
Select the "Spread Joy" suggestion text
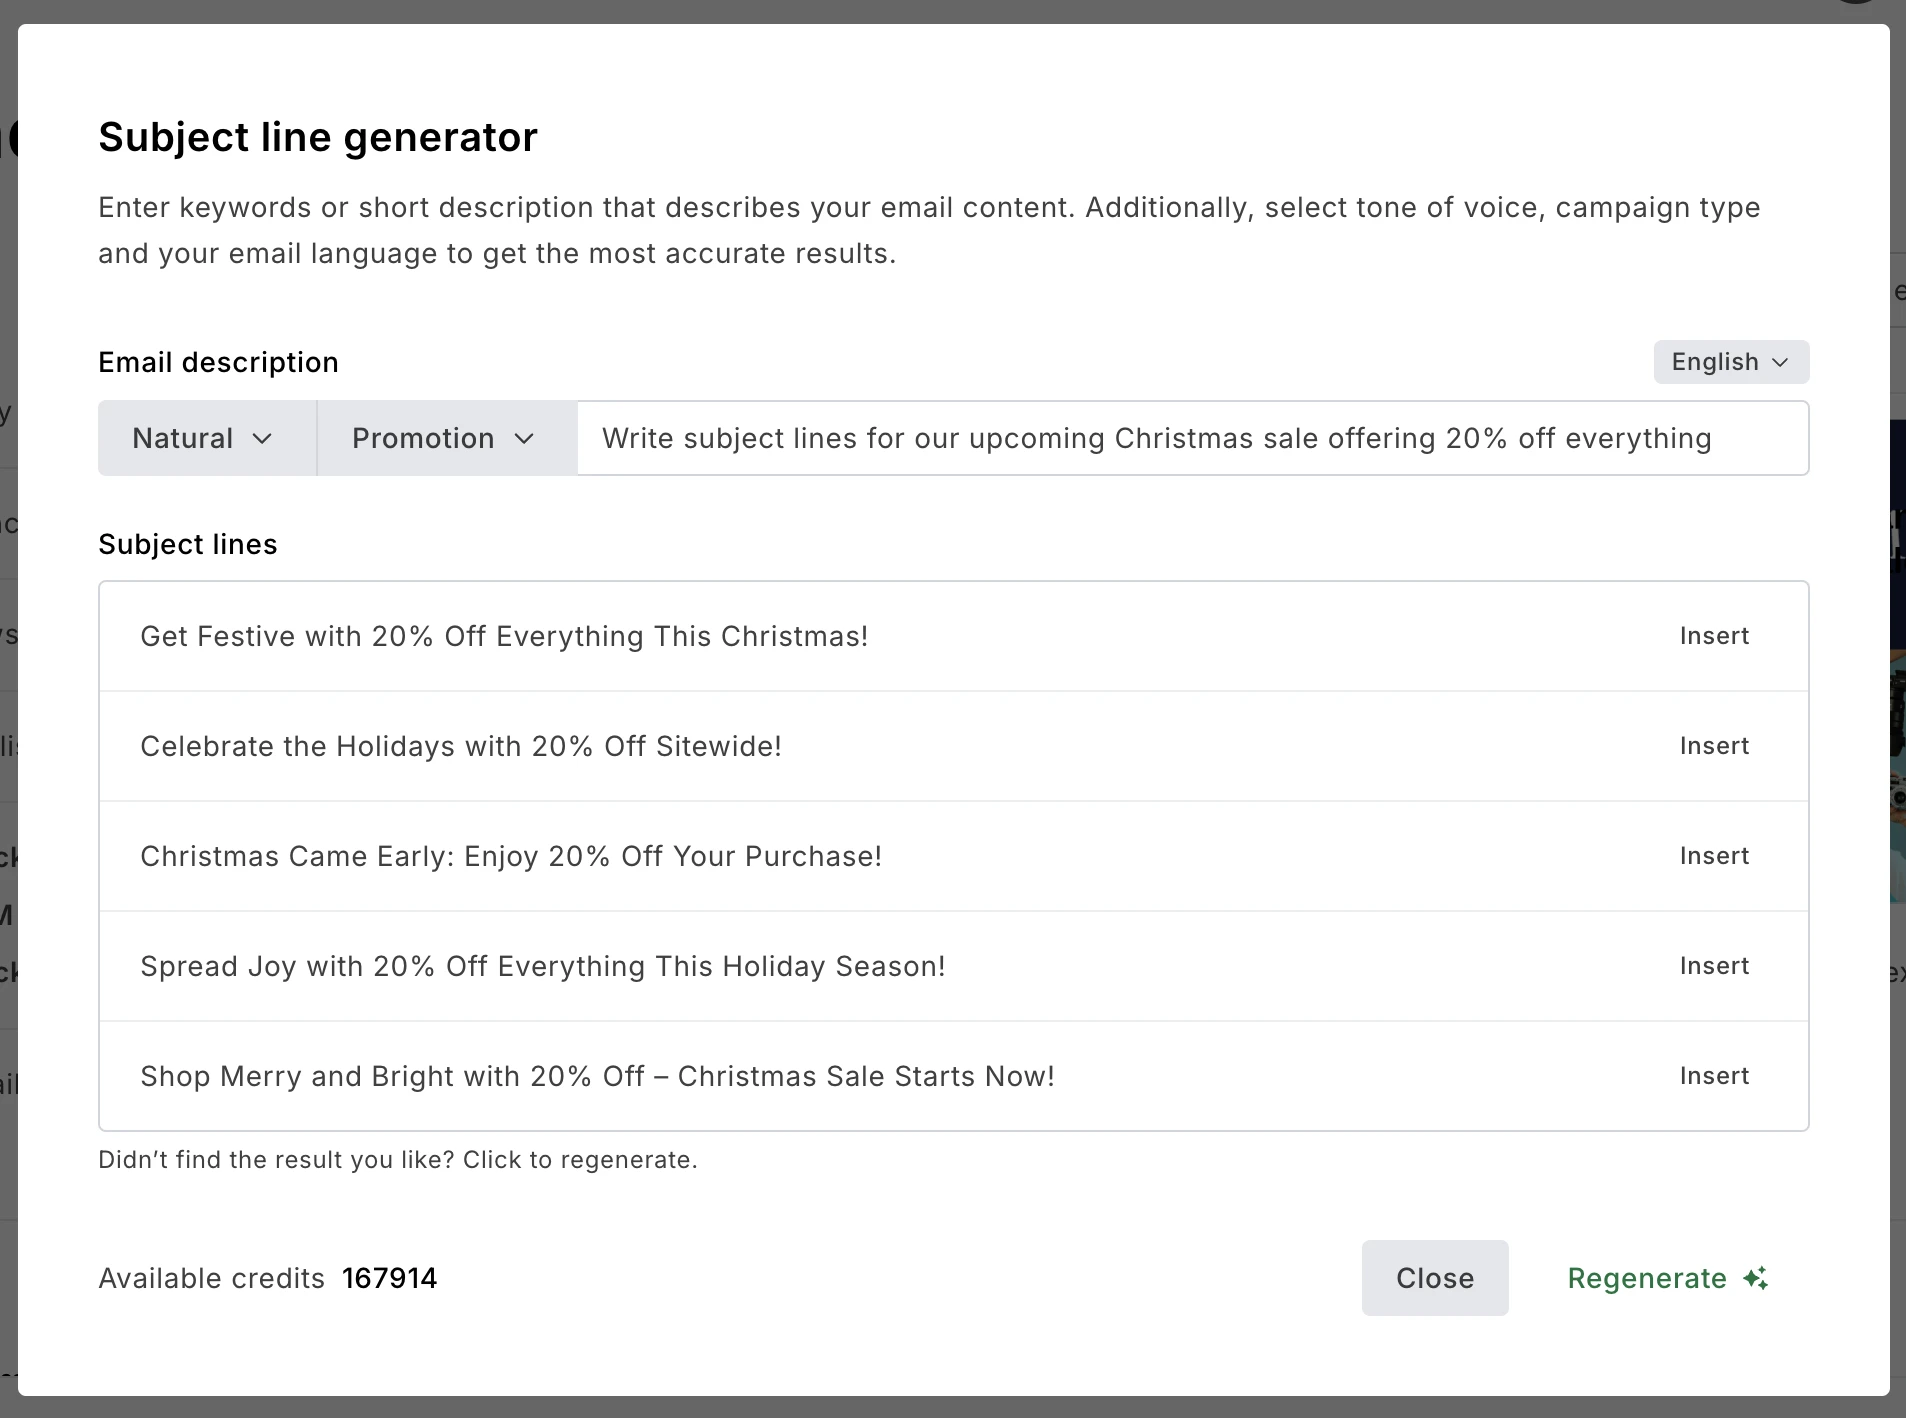click(x=543, y=966)
